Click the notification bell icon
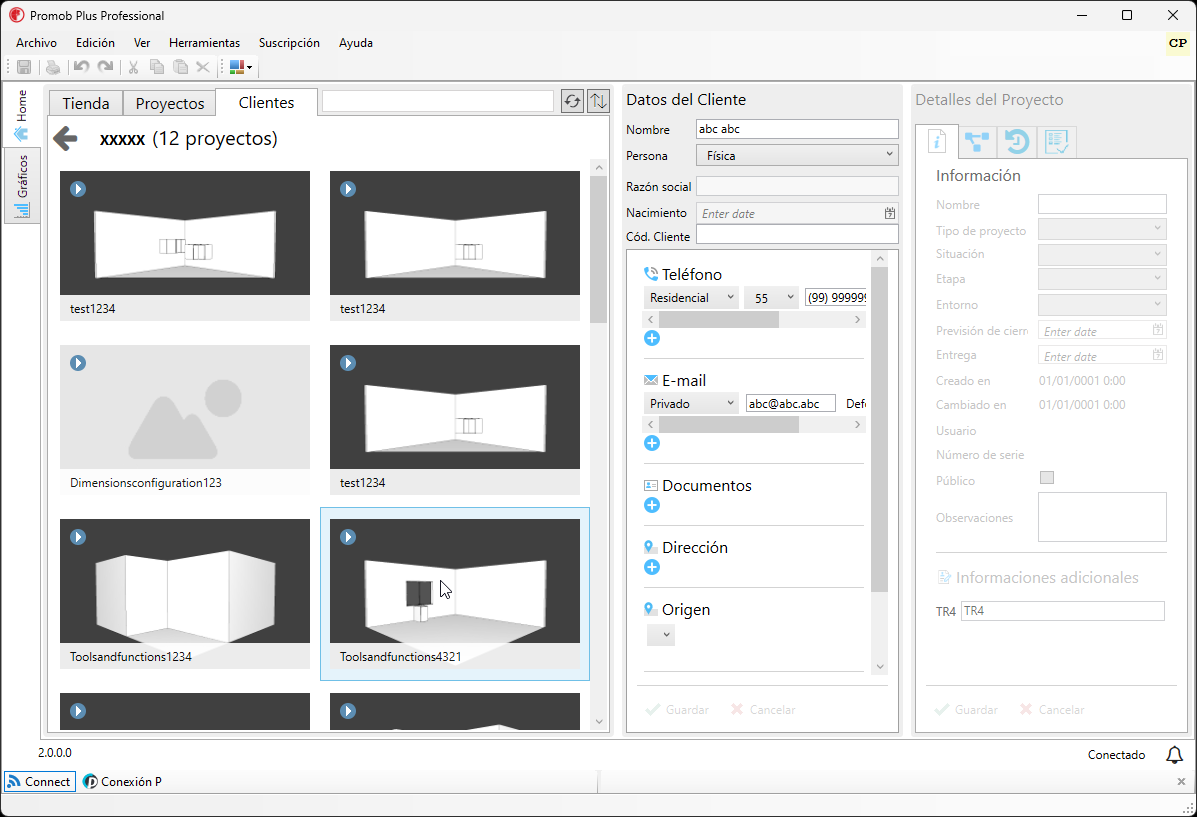The height and width of the screenshot is (824, 1201). tap(1175, 755)
